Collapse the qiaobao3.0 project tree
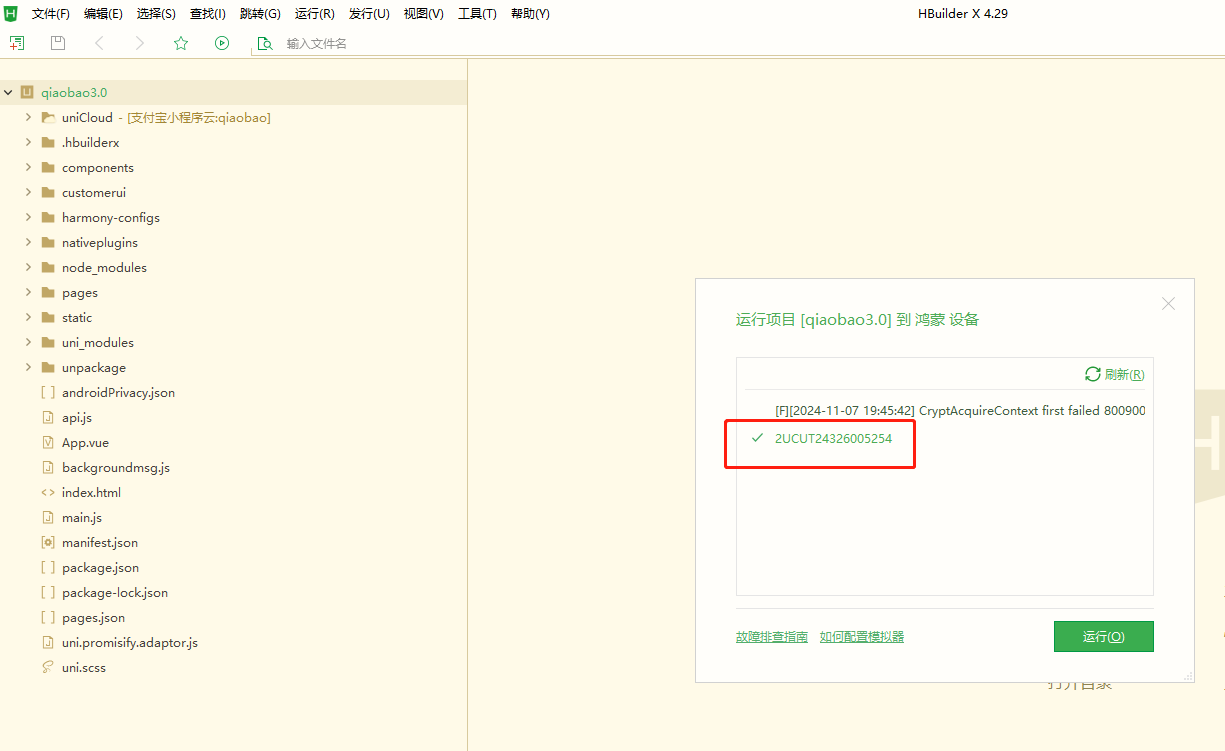 coord(9,92)
